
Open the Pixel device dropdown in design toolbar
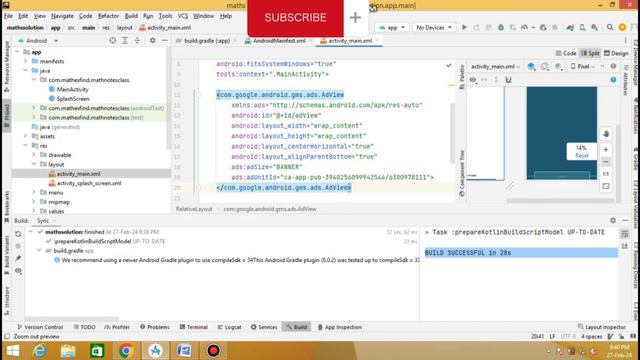tap(583, 66)
